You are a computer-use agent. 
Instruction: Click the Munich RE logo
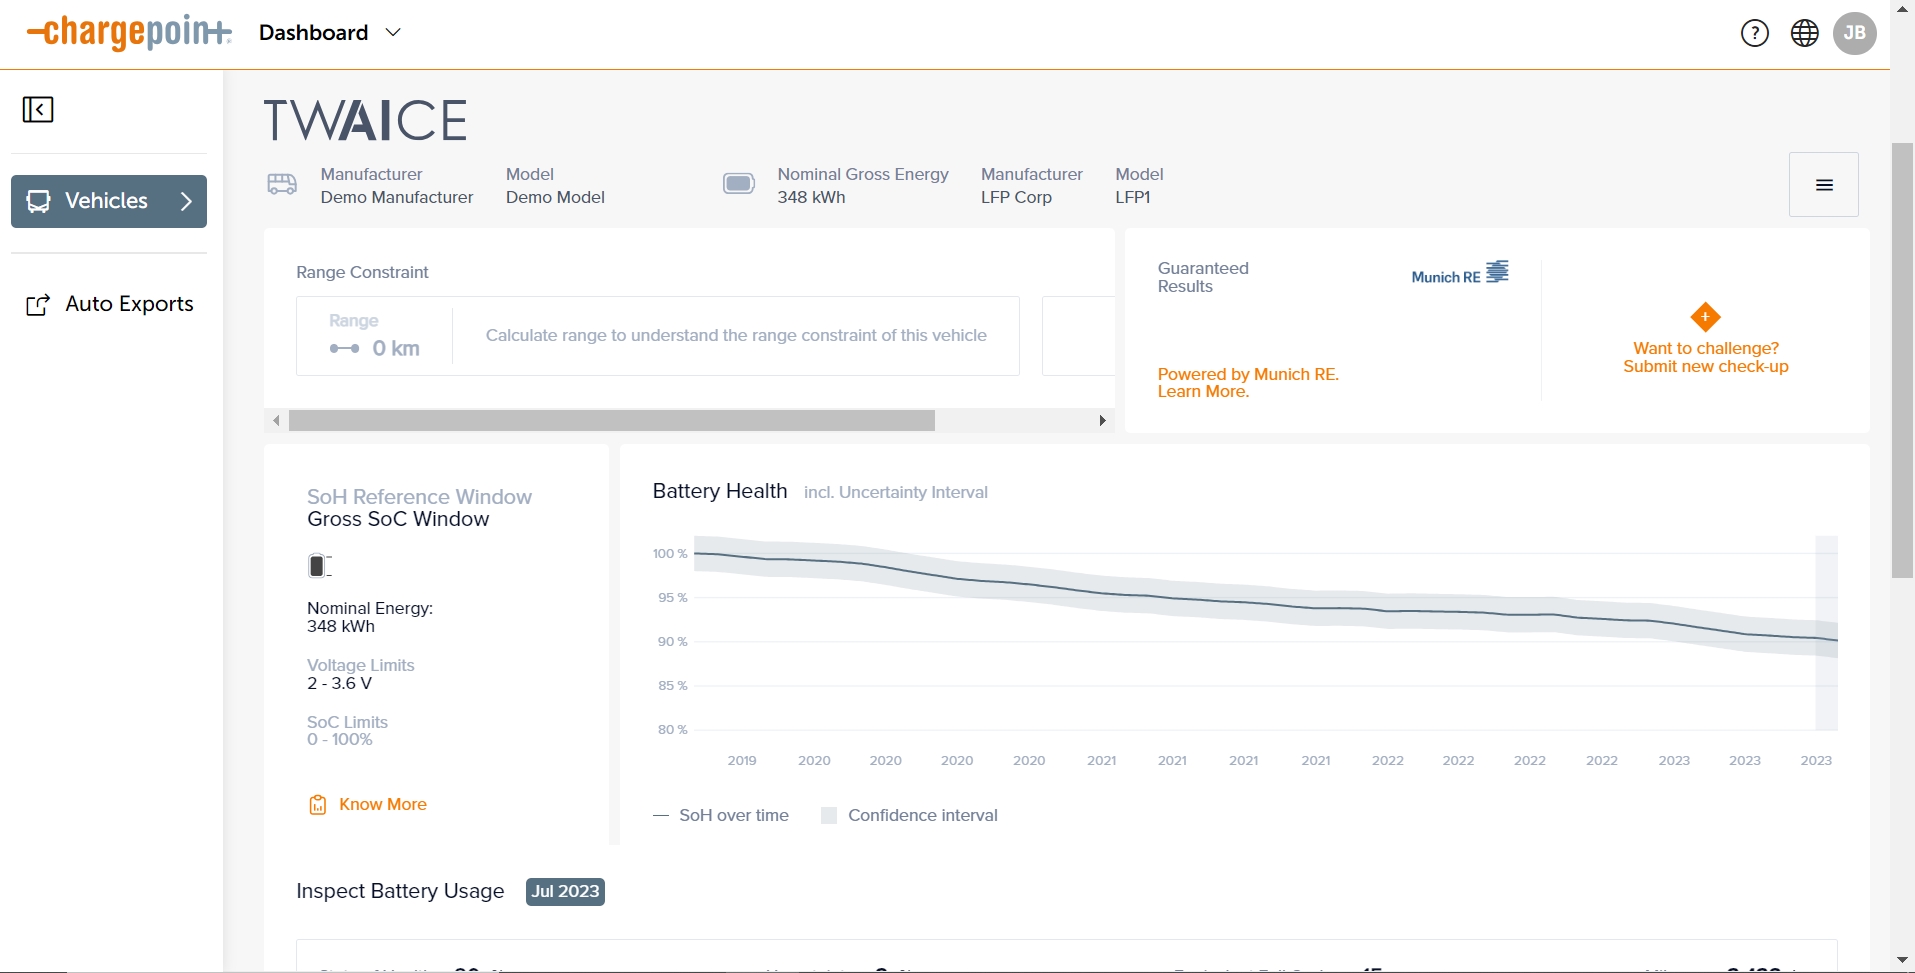(1460, 274)
